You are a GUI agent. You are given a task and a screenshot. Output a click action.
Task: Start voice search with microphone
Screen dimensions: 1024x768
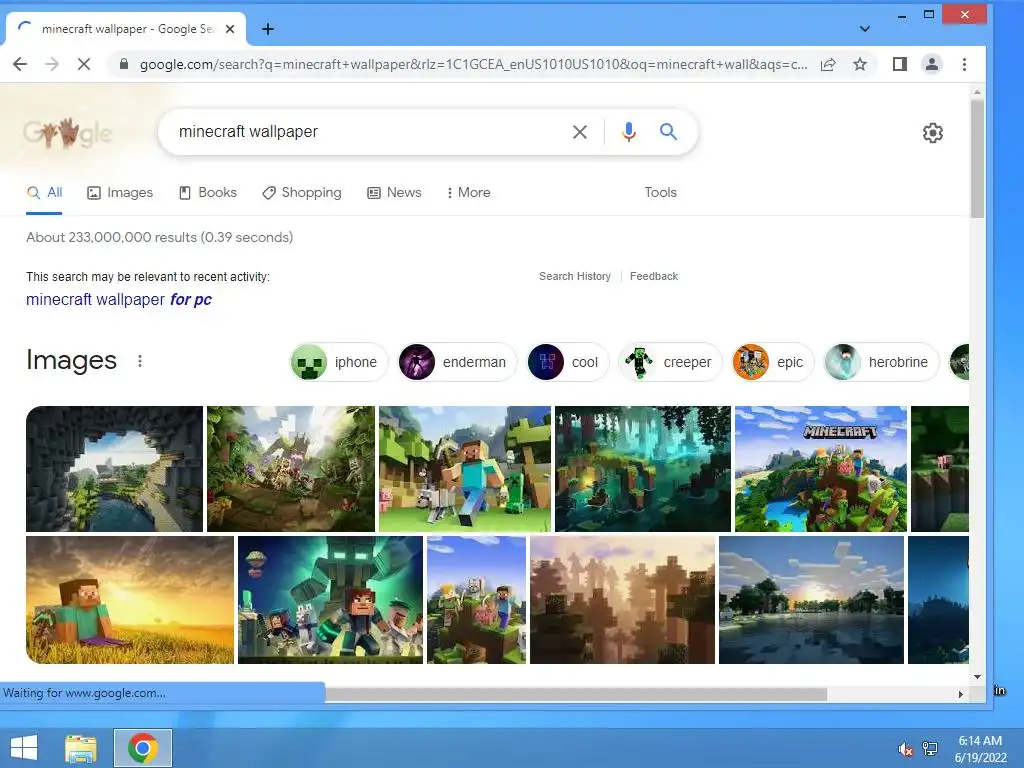click(x=628, y=132)
